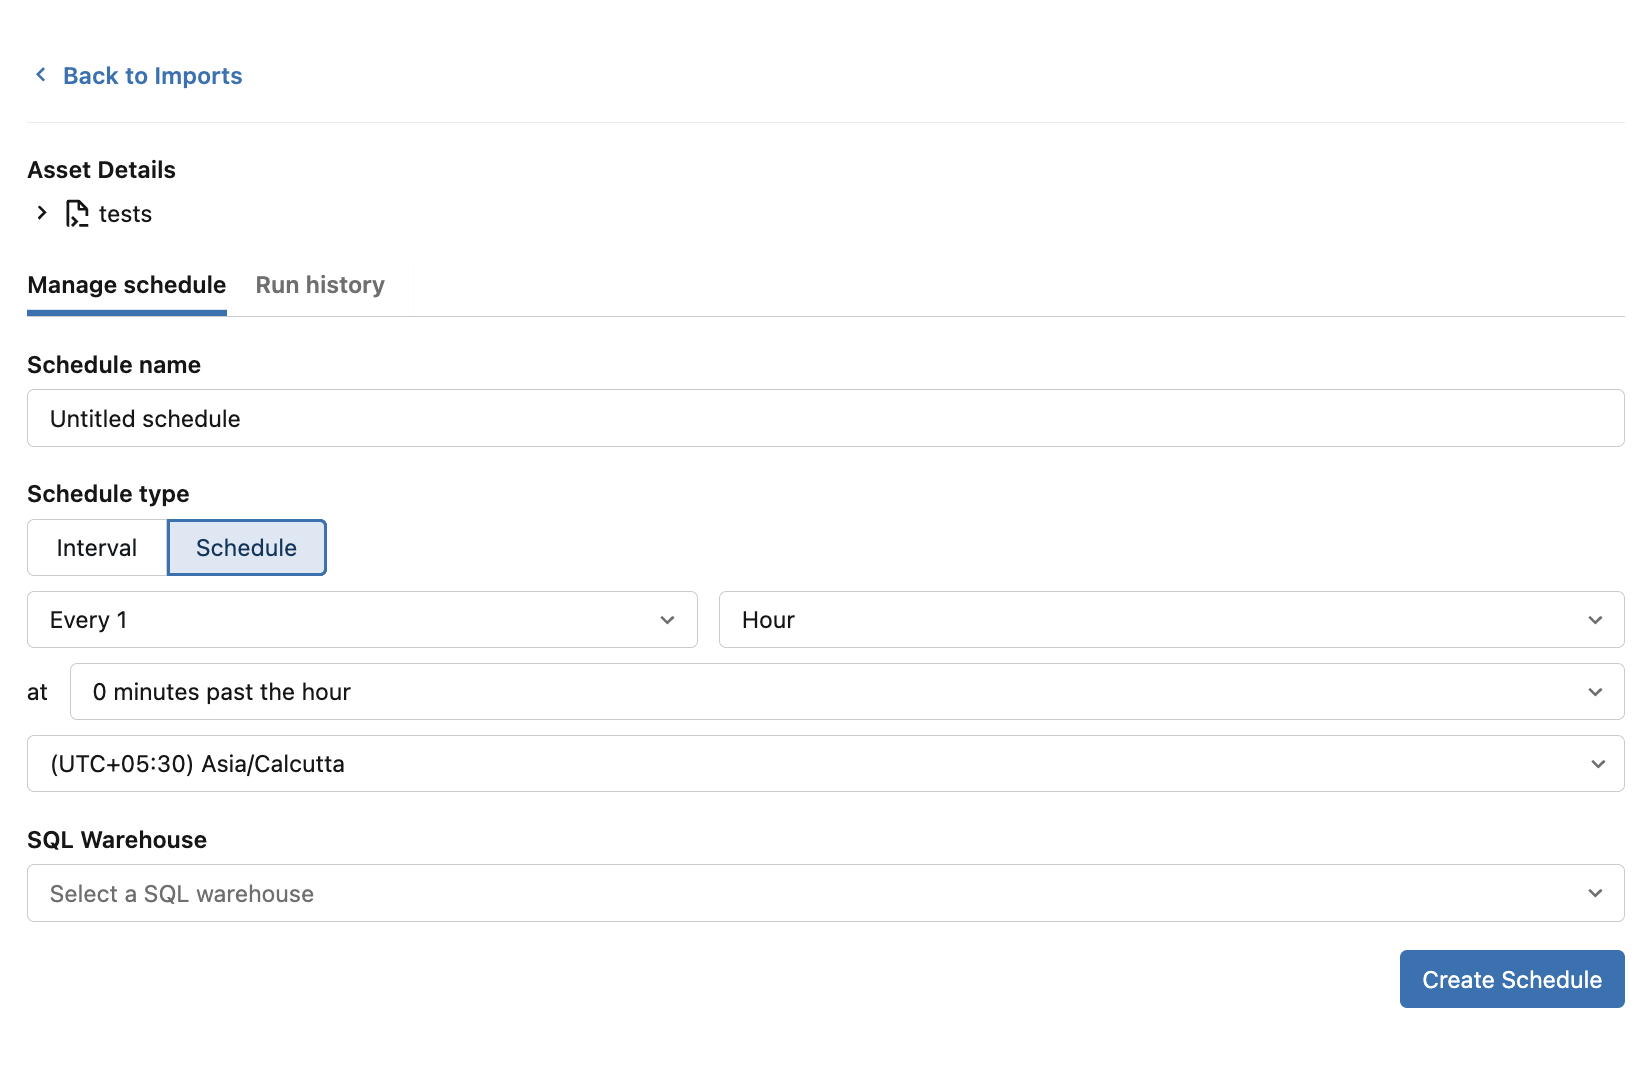Select the Interval schedule type
Viewport: 1646px width, 1074px height.
point(97,548)
